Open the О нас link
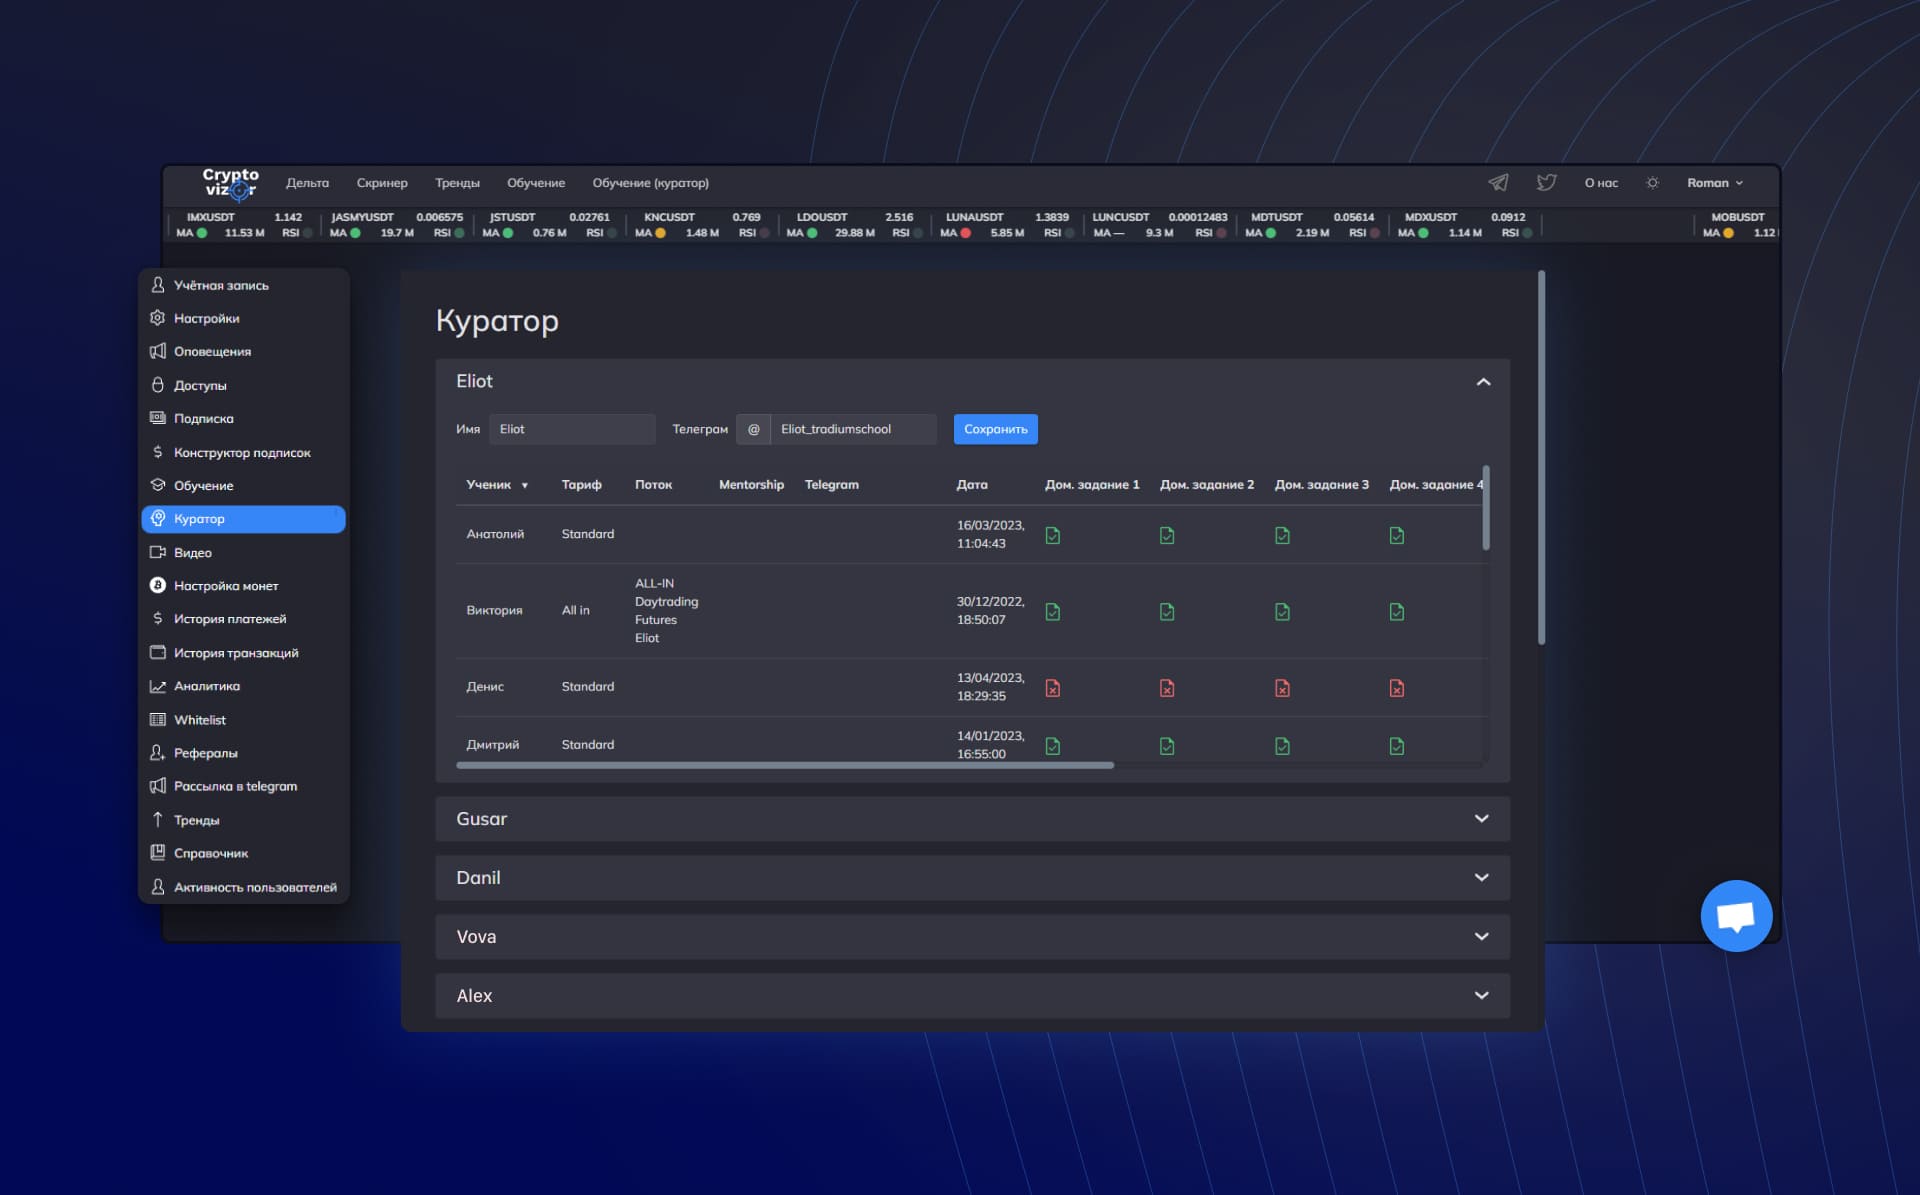 coord(1600,183)
